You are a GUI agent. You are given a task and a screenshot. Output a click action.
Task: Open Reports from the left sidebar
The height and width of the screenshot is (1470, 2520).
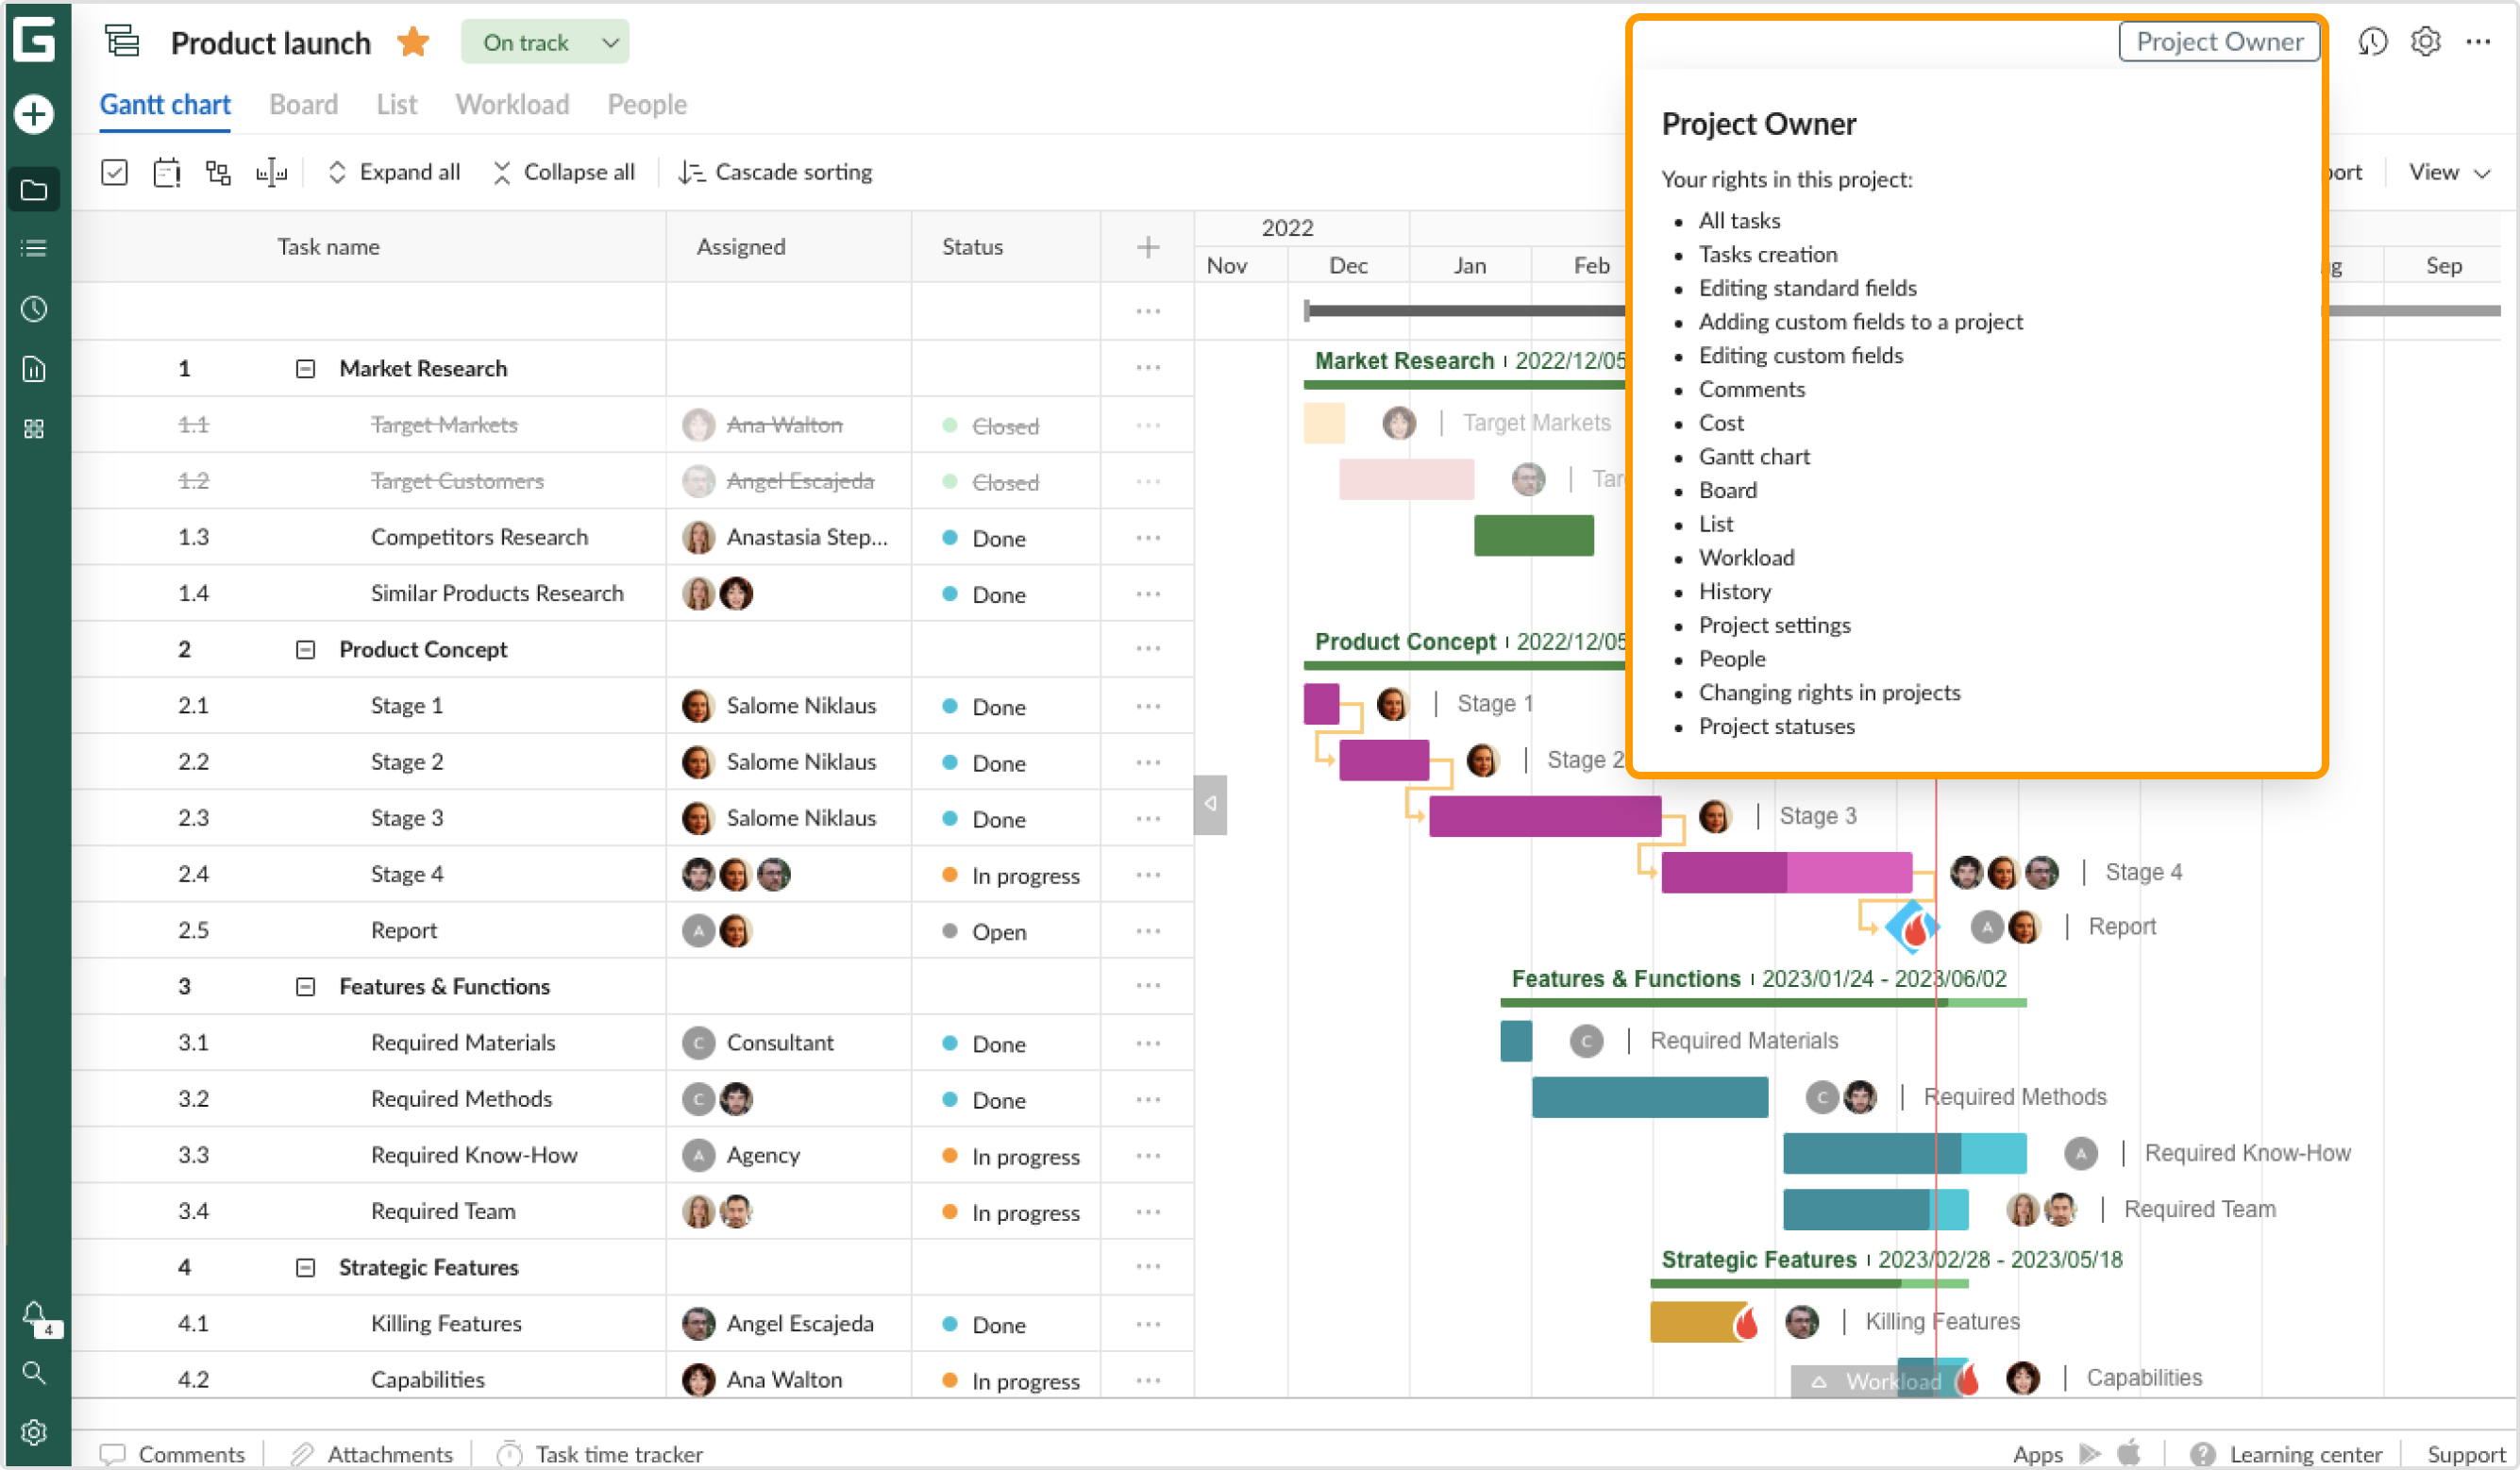(x=34, y=368)
